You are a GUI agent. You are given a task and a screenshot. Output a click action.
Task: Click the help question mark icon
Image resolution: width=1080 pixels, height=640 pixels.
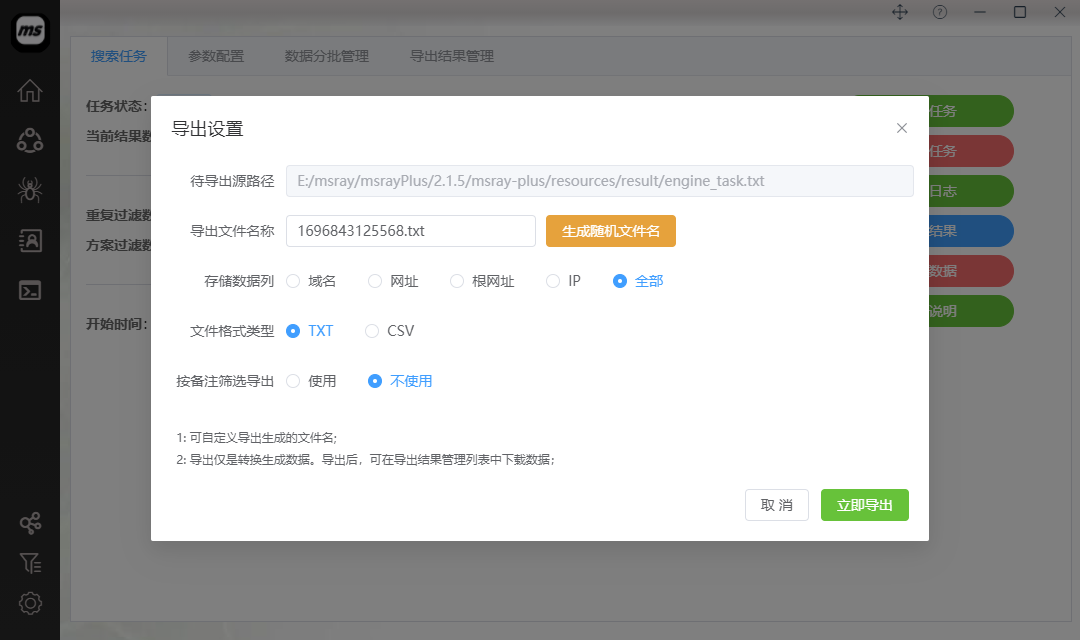940,12
